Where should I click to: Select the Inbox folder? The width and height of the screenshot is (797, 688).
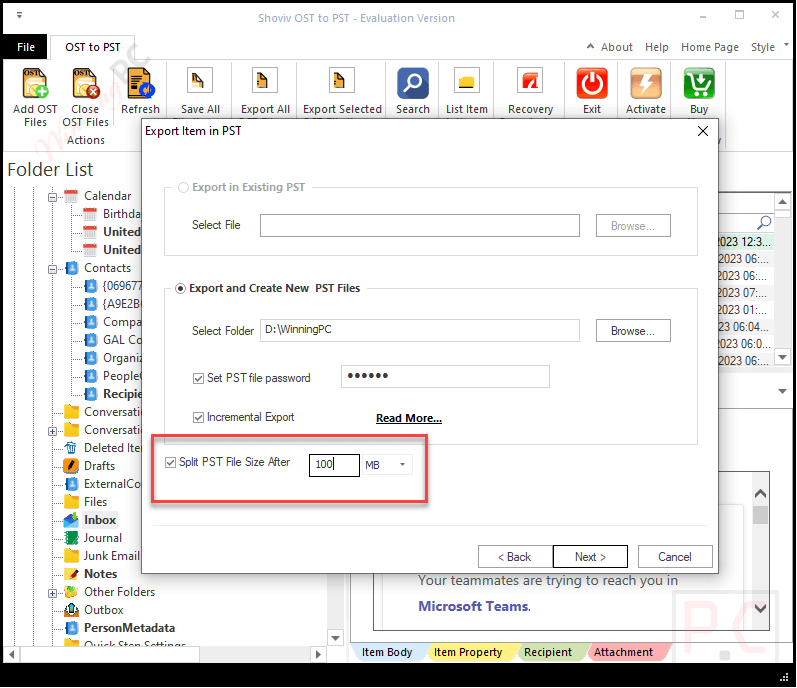coord(100,520)
